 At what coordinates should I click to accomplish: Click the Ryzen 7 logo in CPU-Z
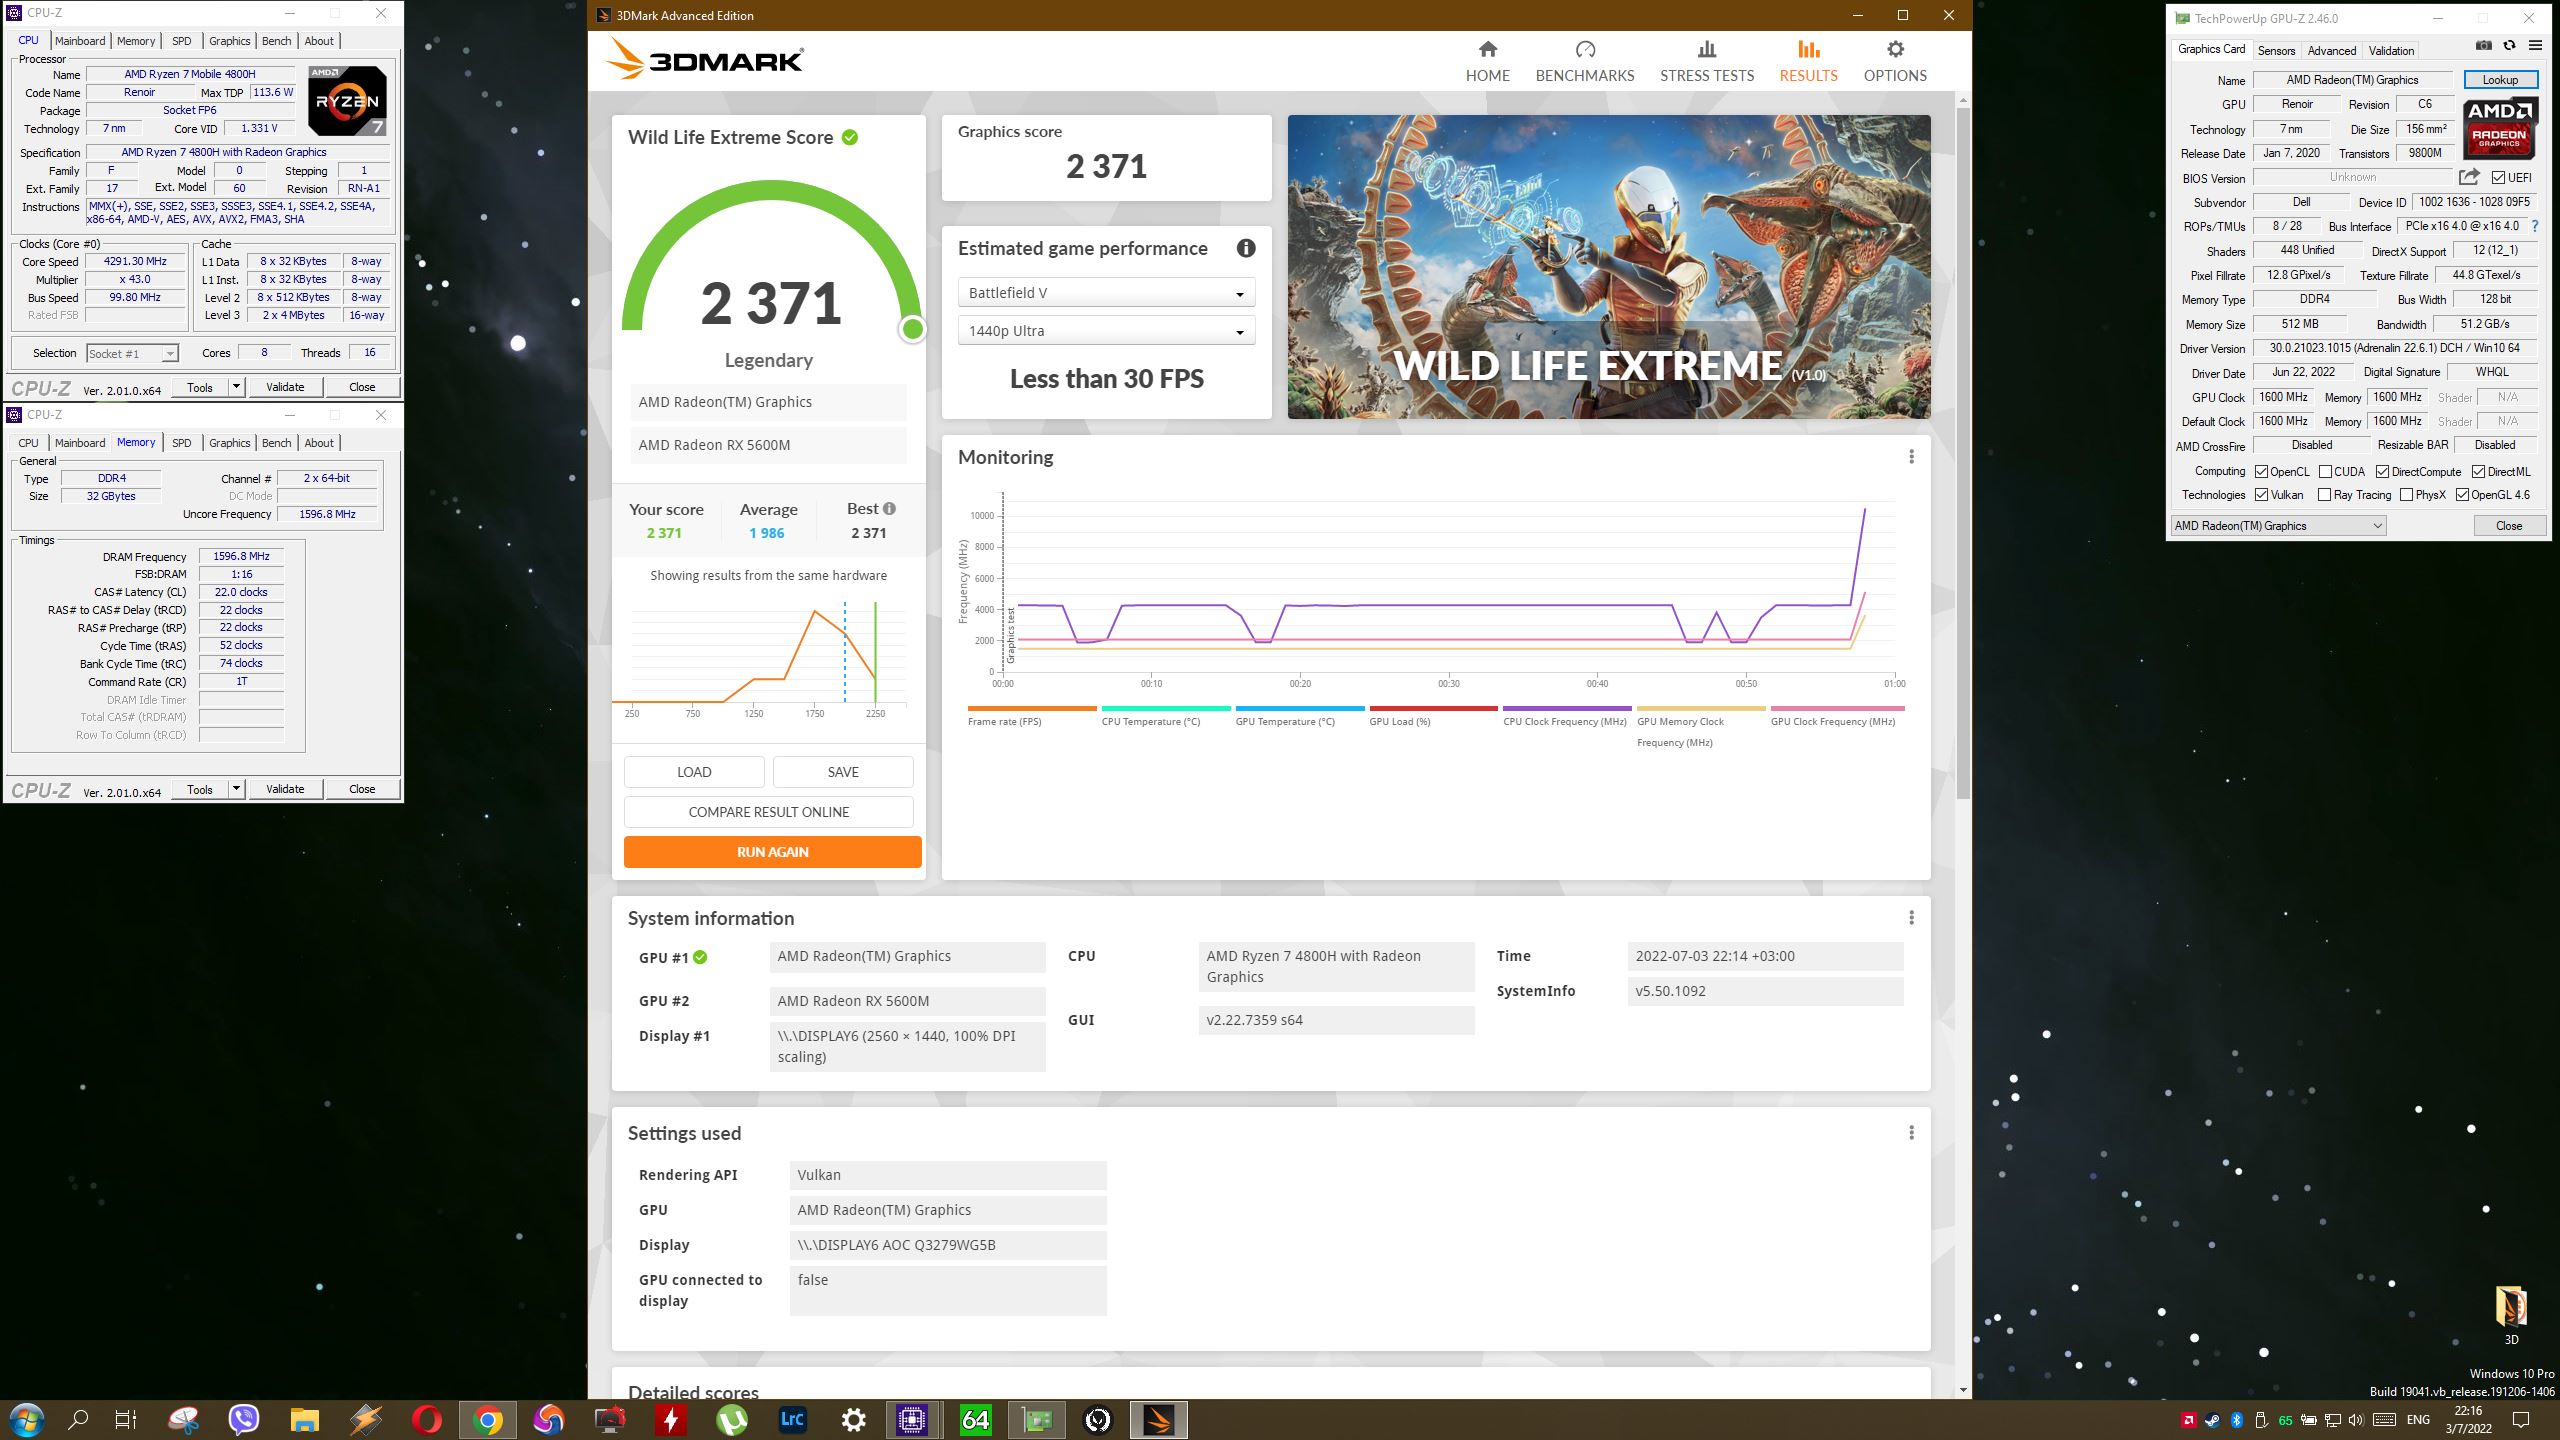(347, 100)
